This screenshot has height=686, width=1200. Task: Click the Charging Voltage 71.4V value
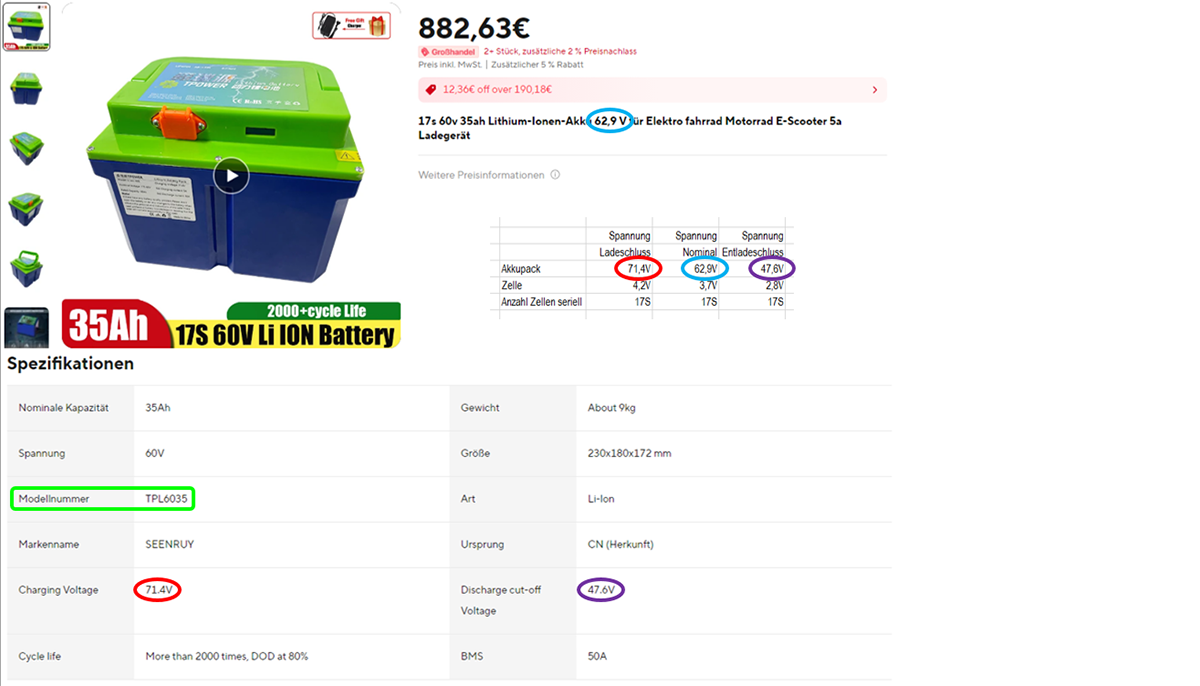[158, 590]
